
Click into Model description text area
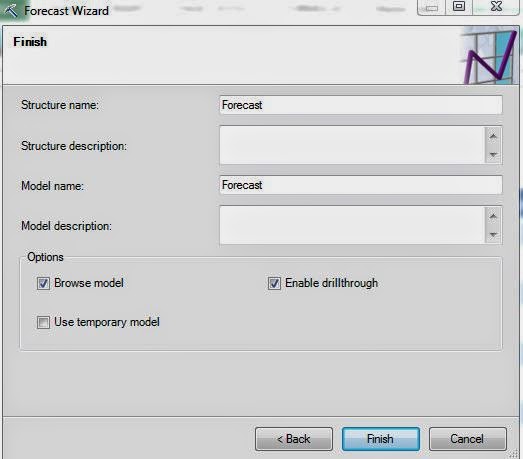click(352, 225)
